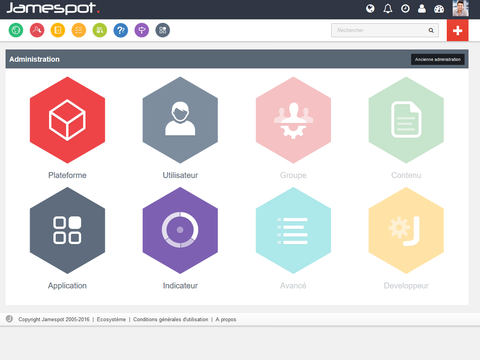This screenshot has width=480, height=360.
Task: Click the Jamespot logo
Action: tap(53, 8)
